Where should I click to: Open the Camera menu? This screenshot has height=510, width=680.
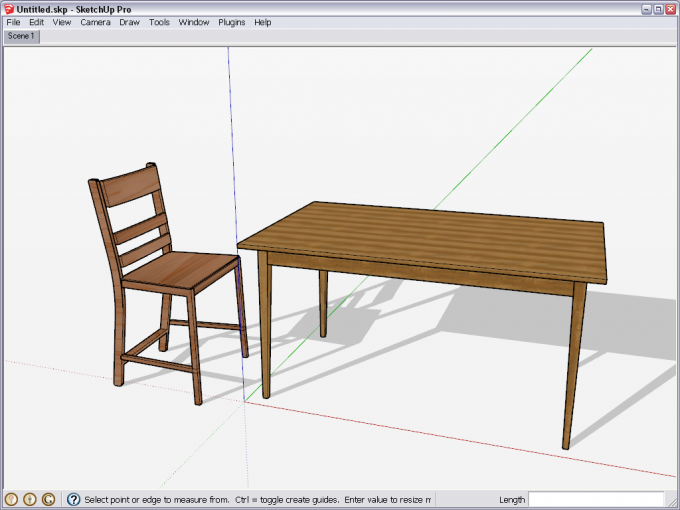tap(95, 22)
